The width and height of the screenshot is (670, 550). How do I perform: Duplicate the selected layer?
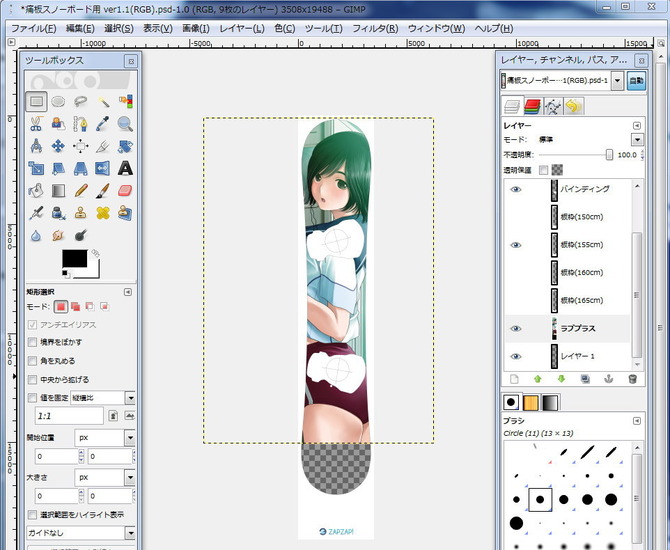(x=585, y=379)
